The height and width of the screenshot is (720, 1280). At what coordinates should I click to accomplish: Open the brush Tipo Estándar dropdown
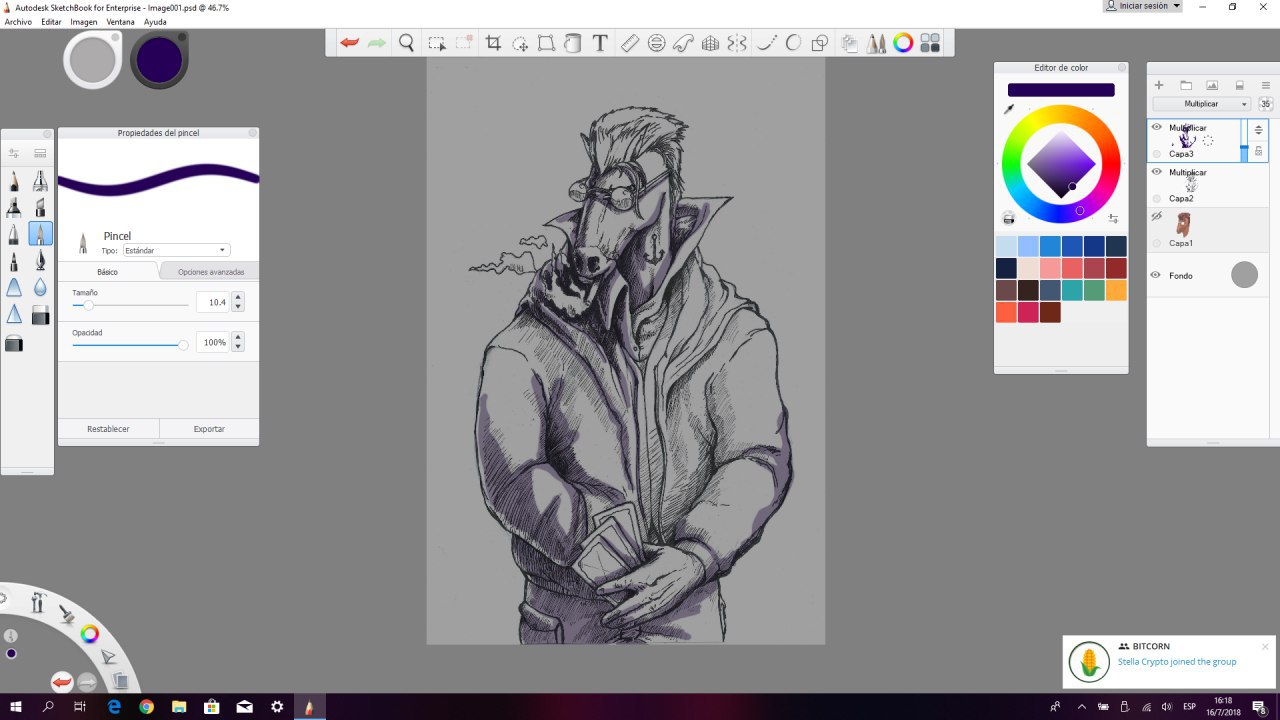tap(175, 250)
